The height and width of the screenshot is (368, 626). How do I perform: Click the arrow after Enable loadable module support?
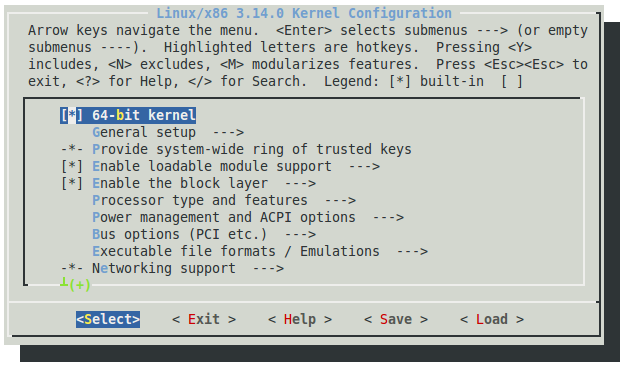click(x=364, y=166)
